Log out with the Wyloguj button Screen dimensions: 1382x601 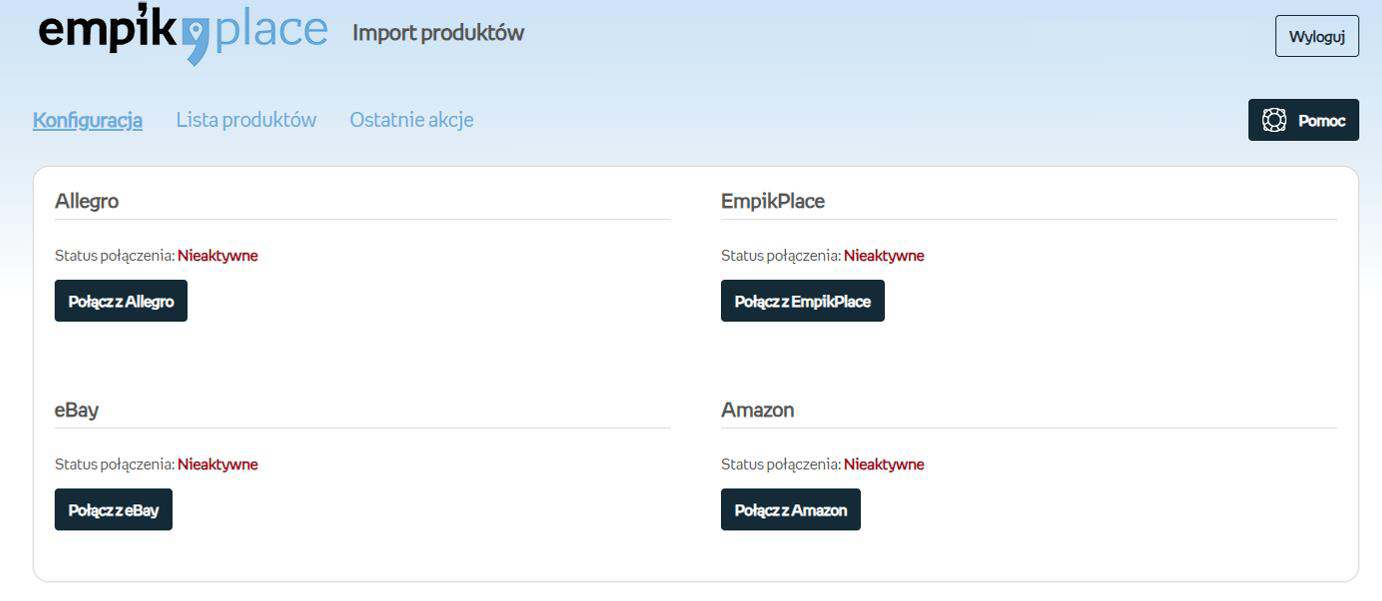tap(1316, 36)
